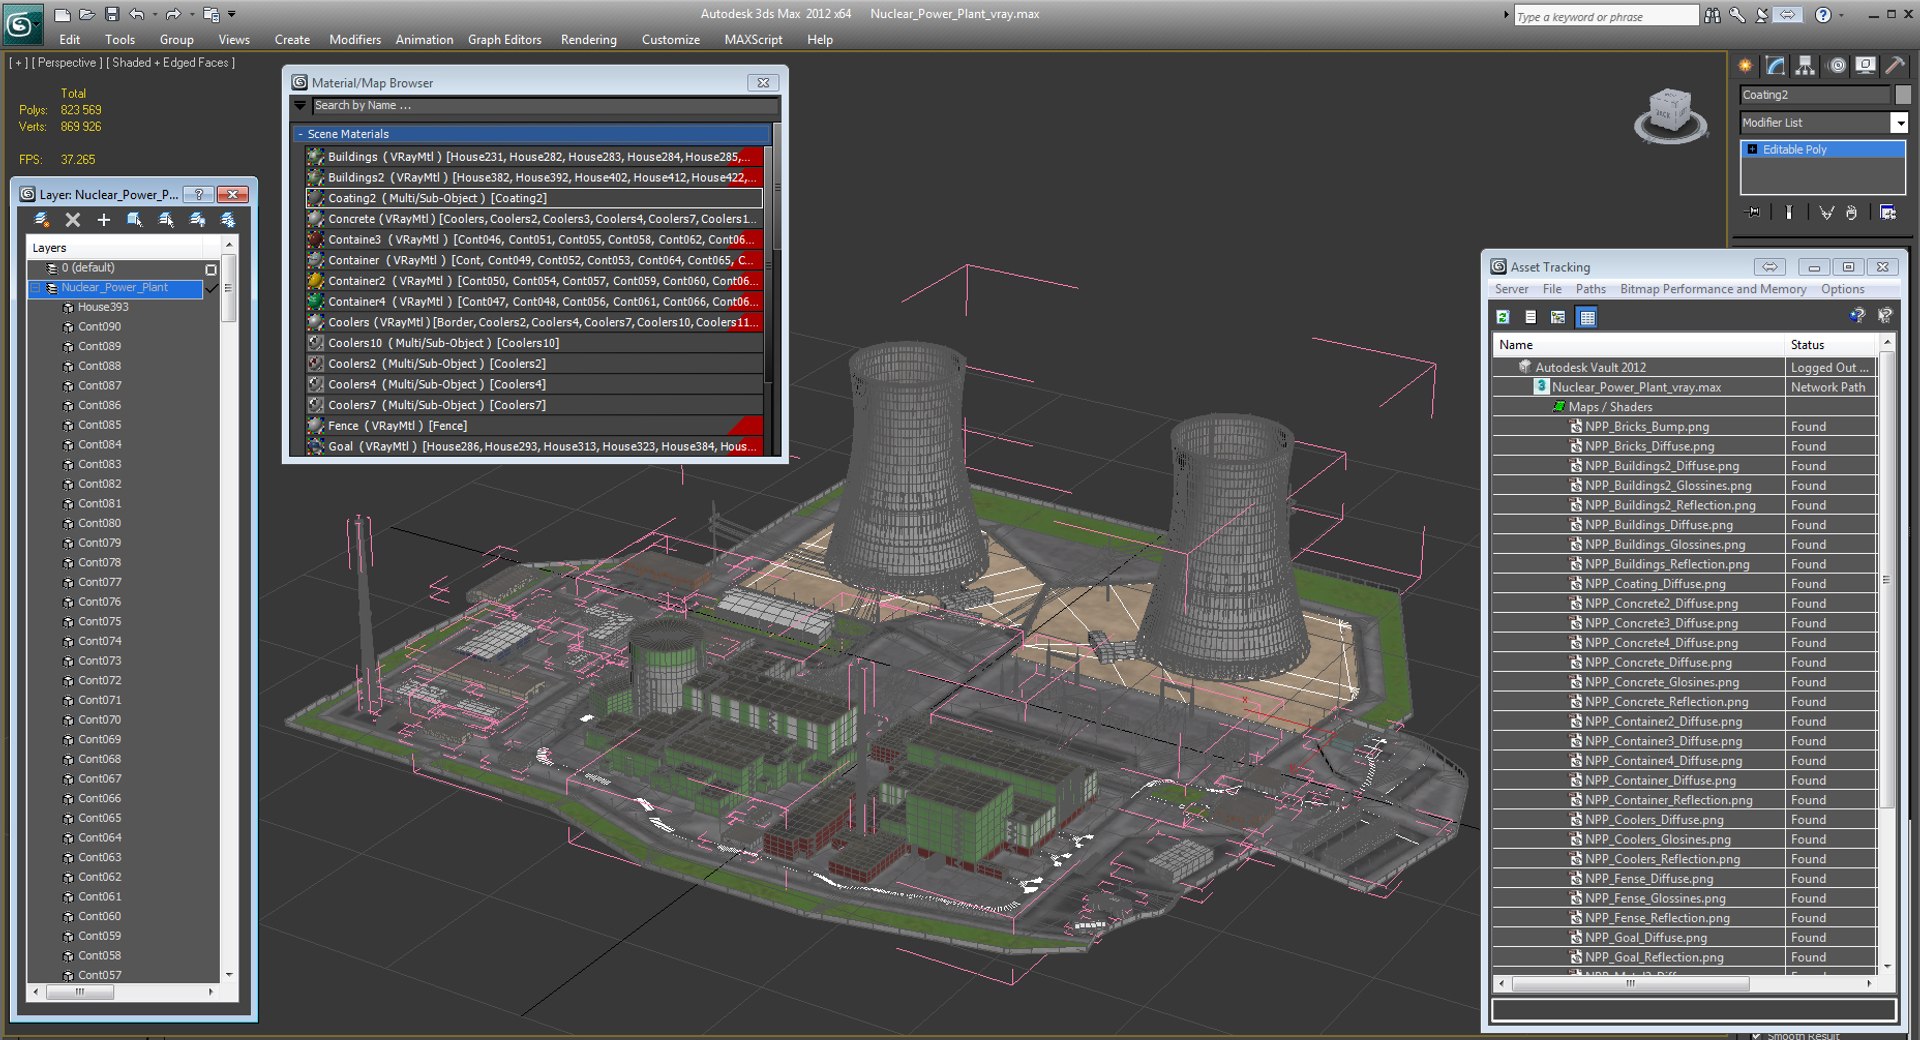Image resolution: width=1920 pixels, height=1040 pixels.
Task: Click the Open File folder icon
Action: pyautogui.click(x=87, y=15)
